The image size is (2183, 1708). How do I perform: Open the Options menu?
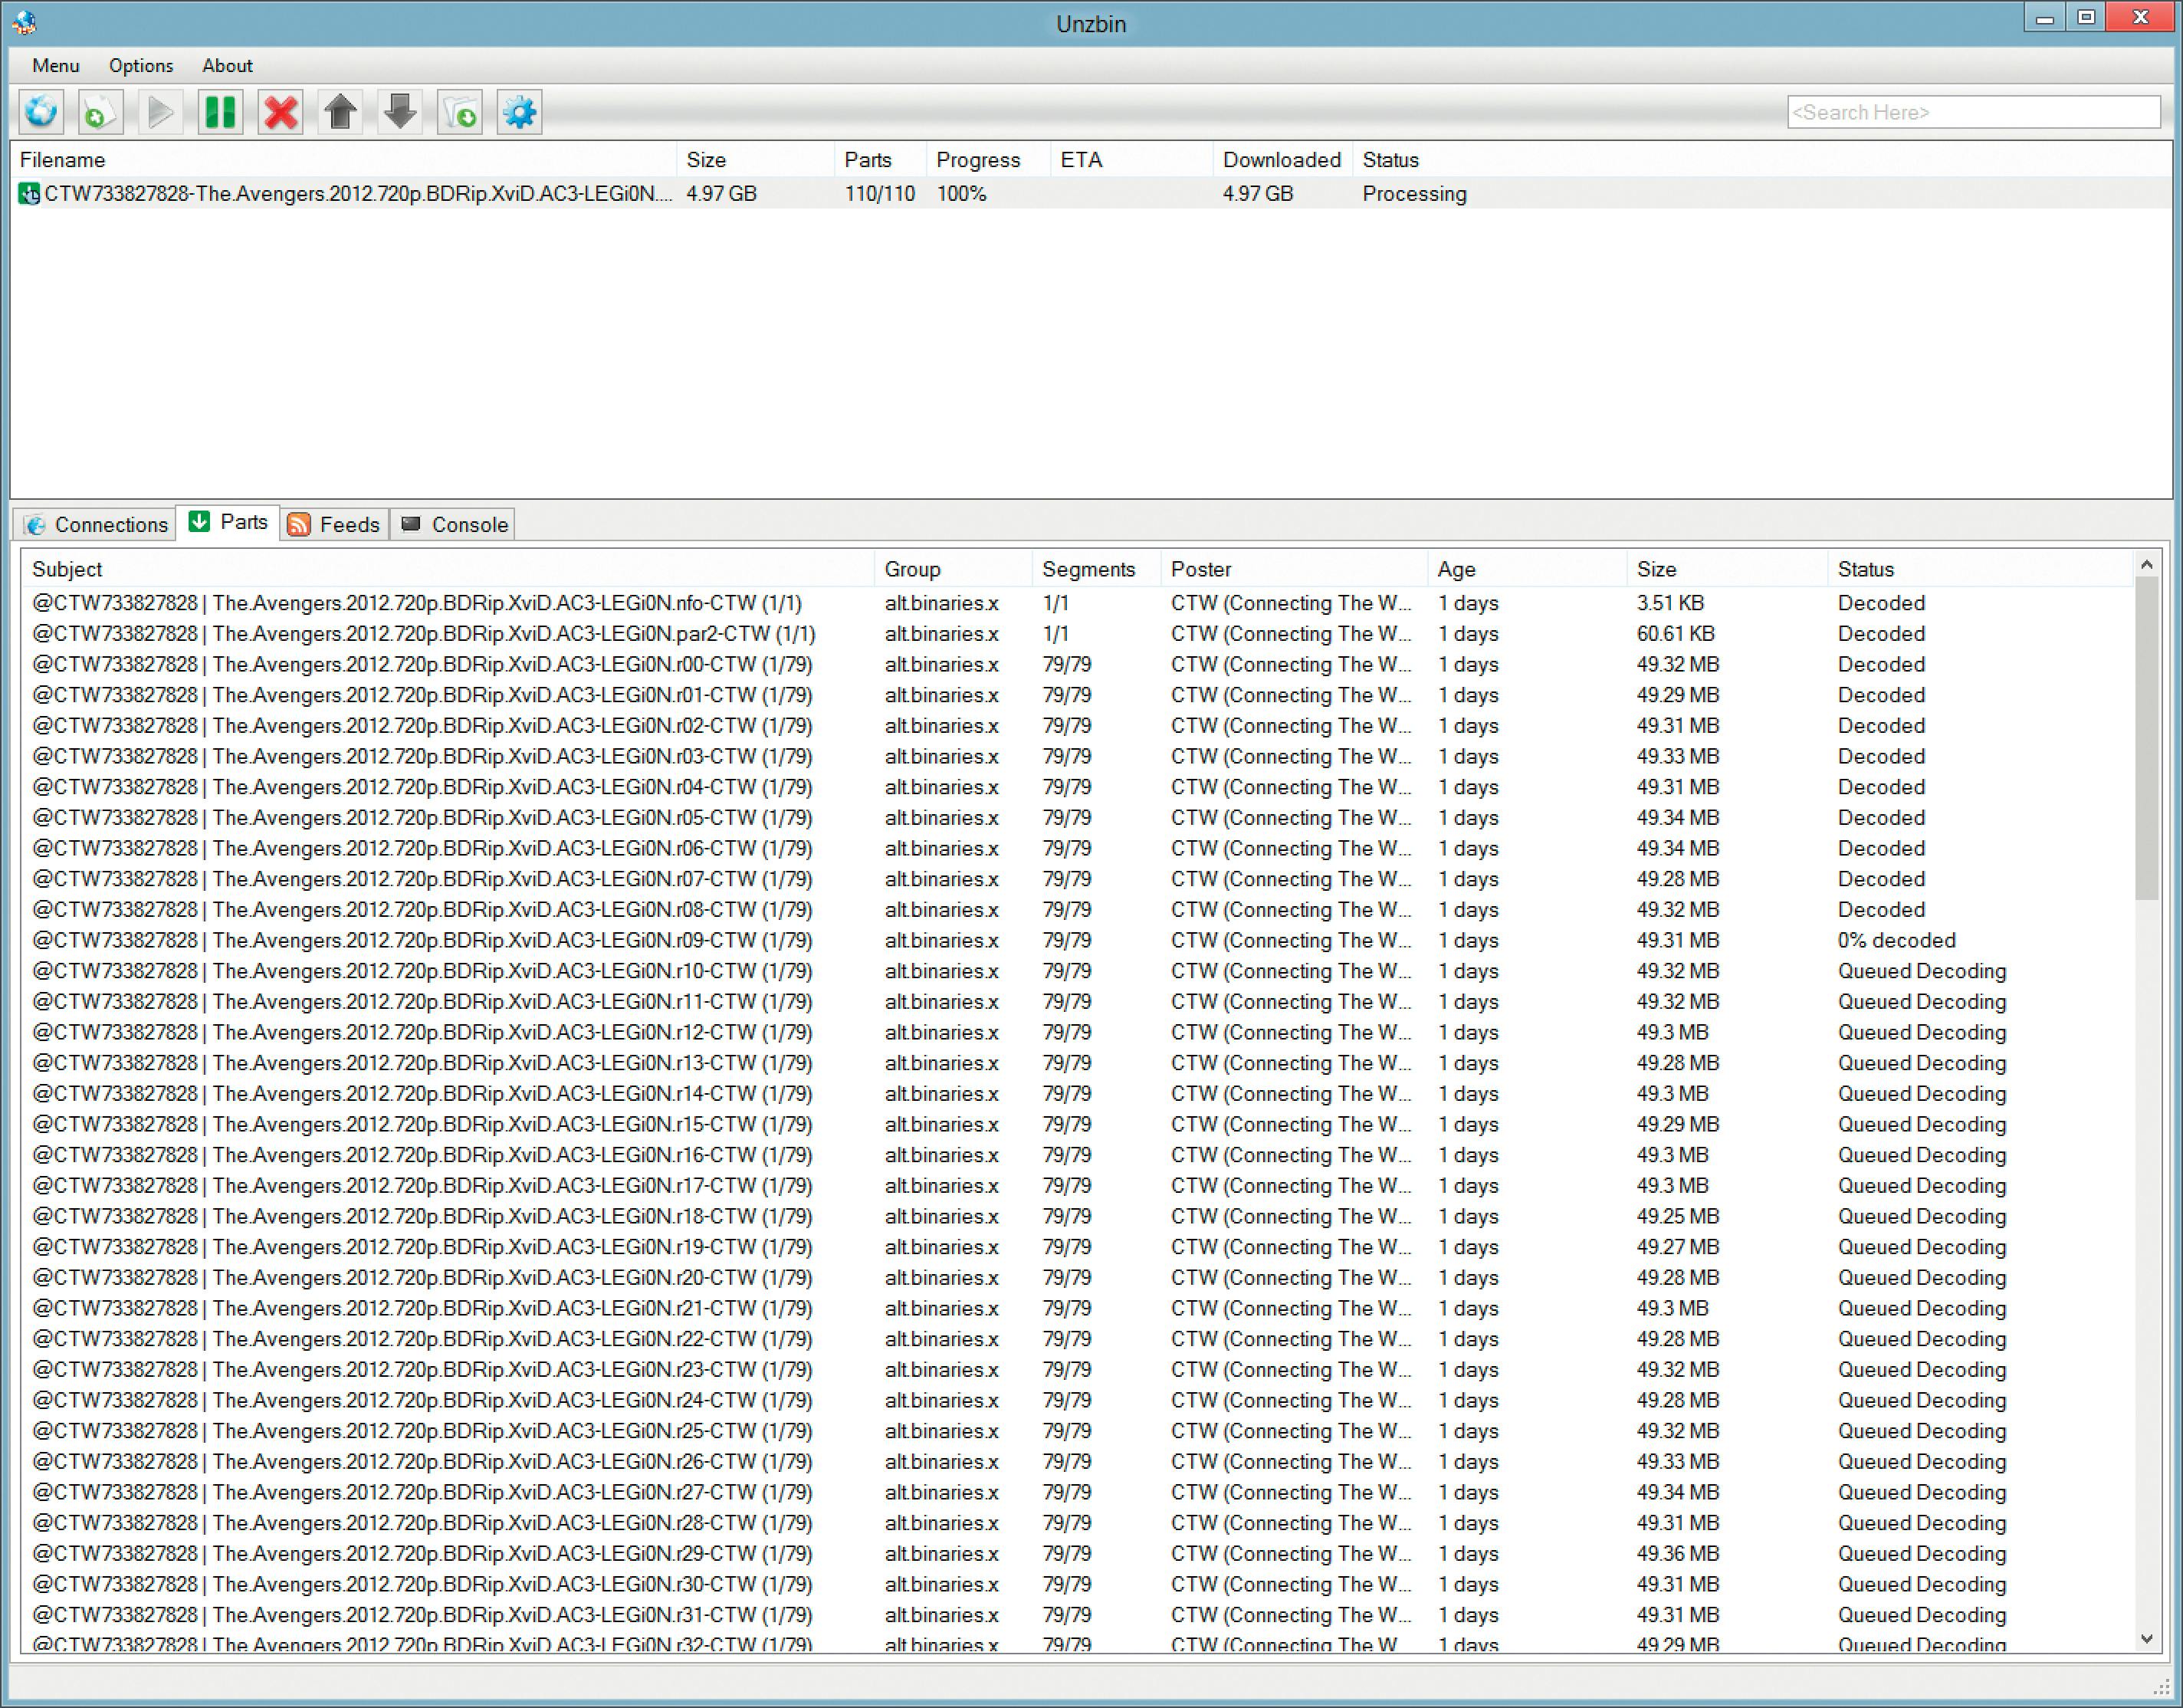(x=141, y=66)
